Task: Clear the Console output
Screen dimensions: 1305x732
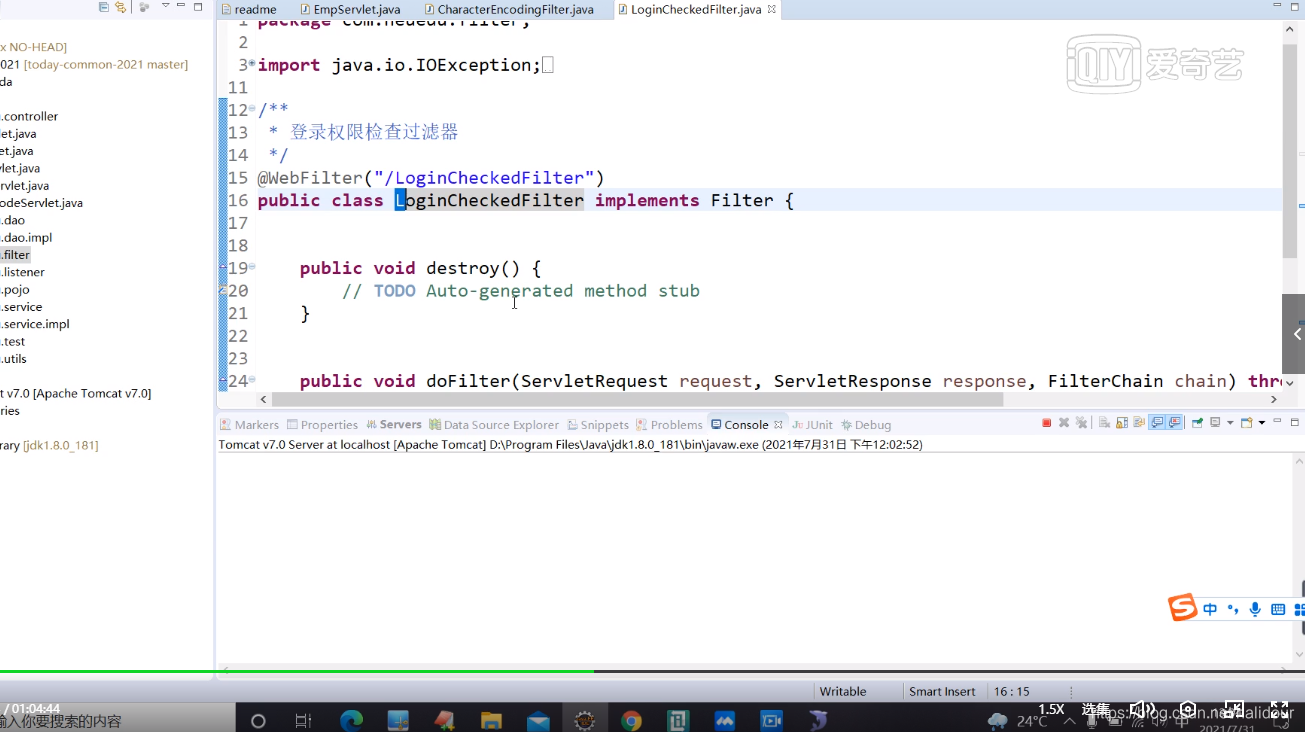Action: point(1104,423)
